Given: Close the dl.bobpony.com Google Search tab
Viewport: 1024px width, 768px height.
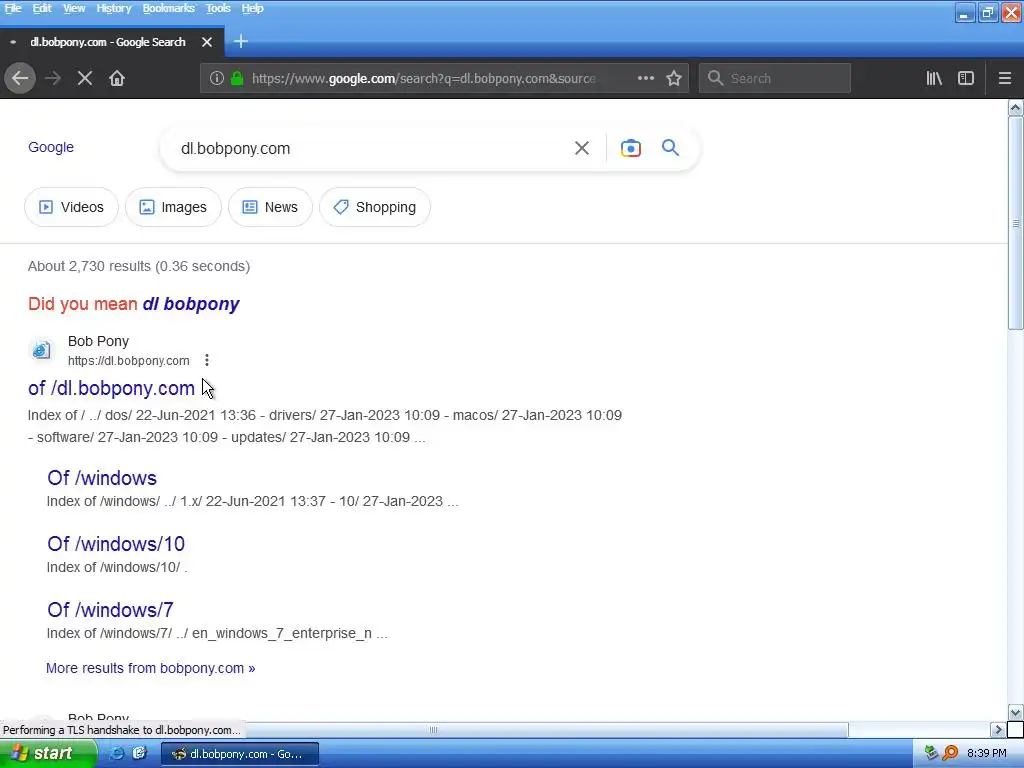Looking at the screenshot, I should pos(207,42).
